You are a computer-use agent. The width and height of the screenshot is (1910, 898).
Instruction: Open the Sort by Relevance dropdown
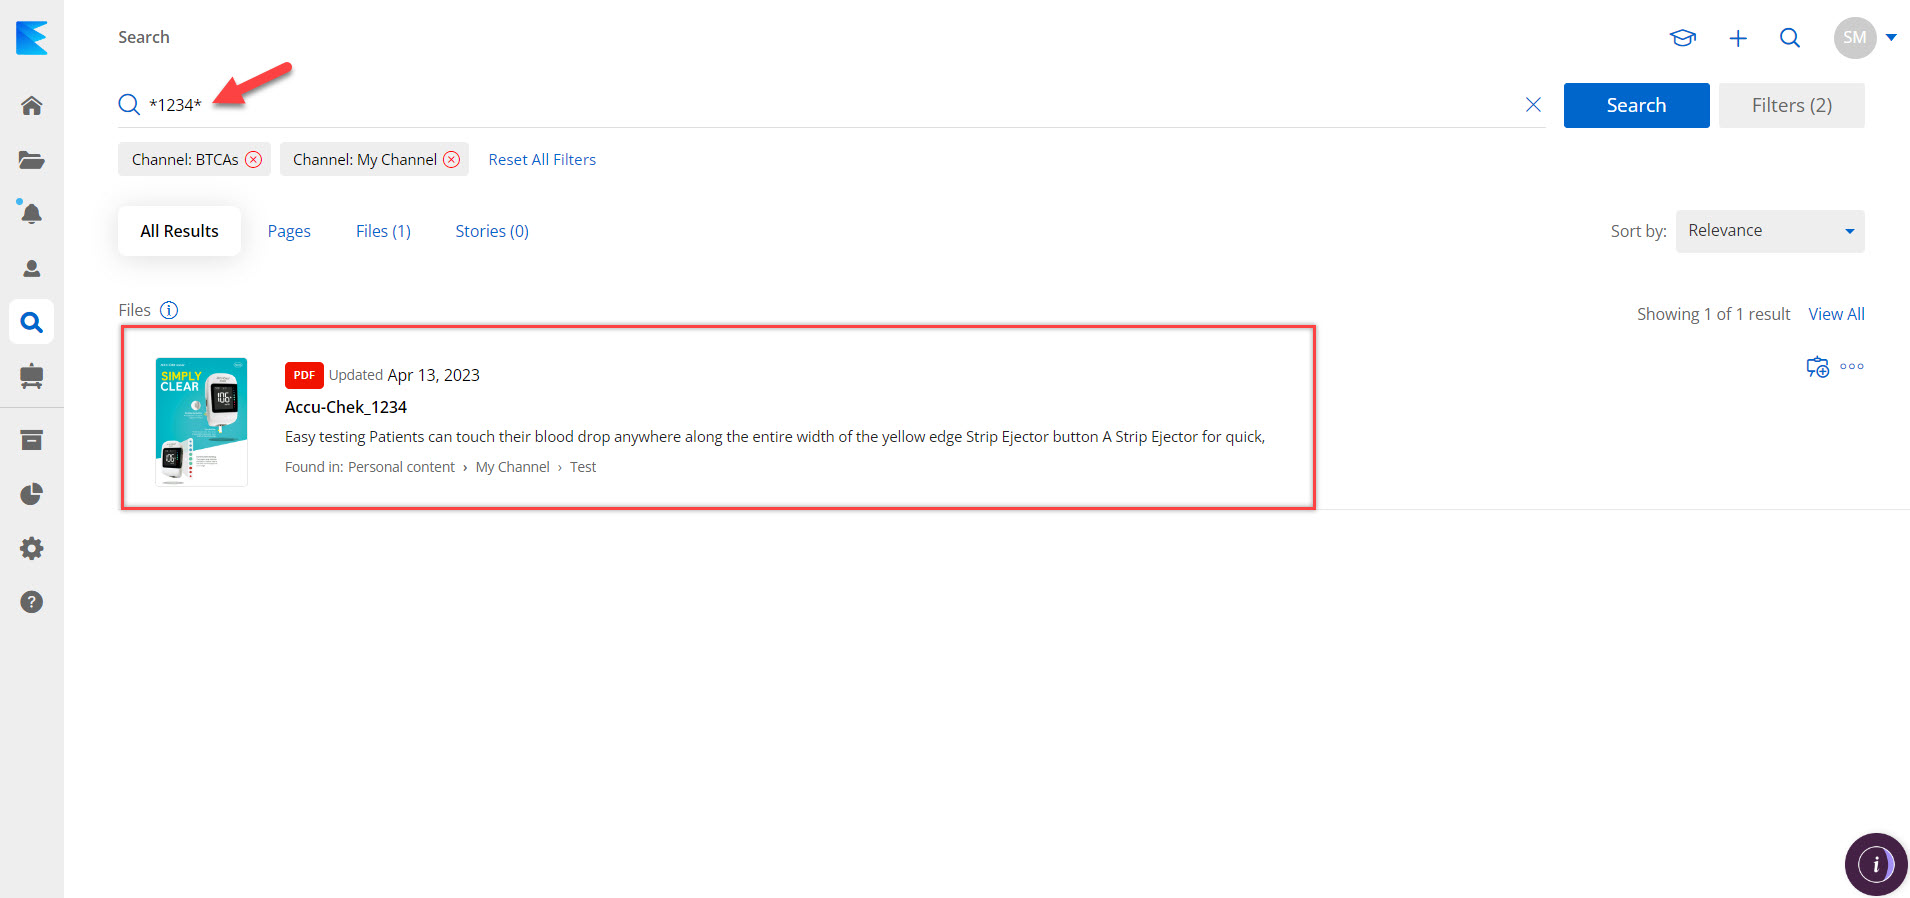[1770, 231]
